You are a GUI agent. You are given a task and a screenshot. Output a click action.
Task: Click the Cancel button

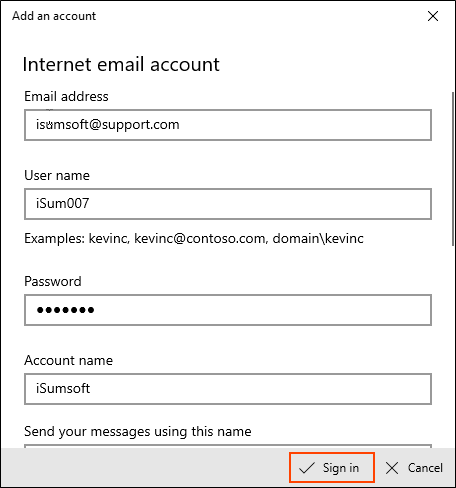(x=414, y=468)
